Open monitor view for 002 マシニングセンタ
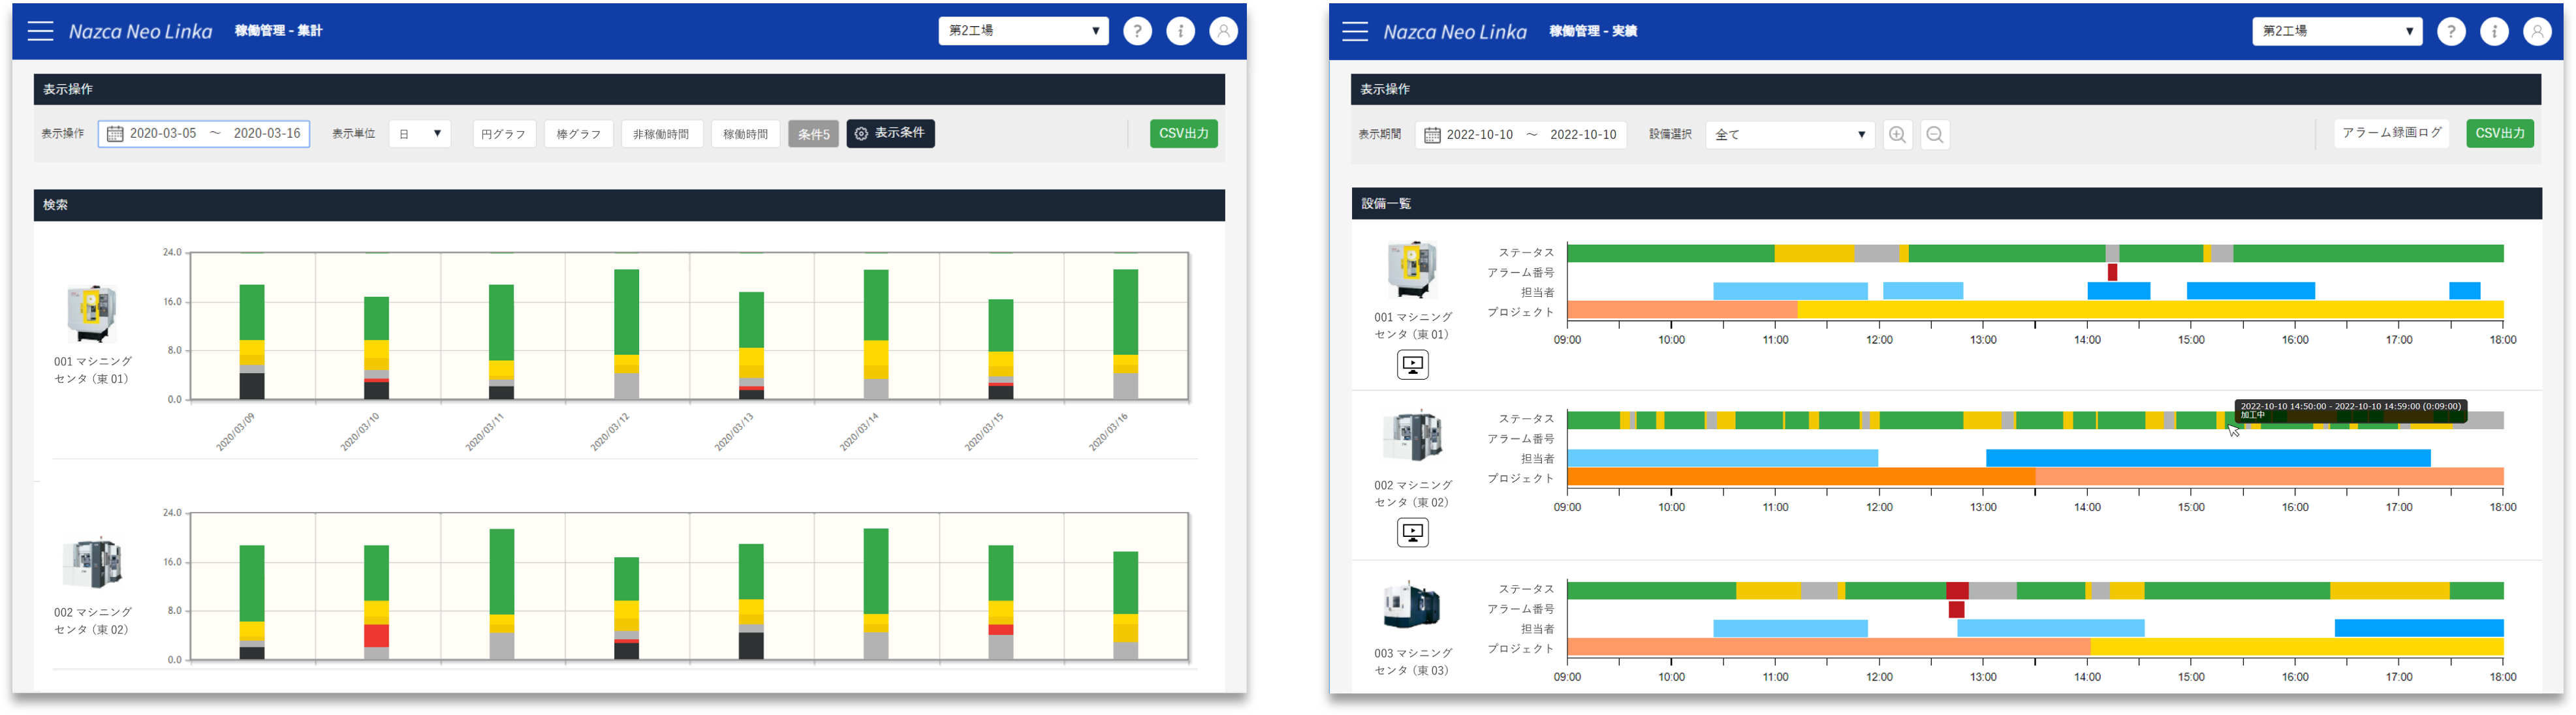Viewport: 2576px width, 715px height. pos(1412,533)
